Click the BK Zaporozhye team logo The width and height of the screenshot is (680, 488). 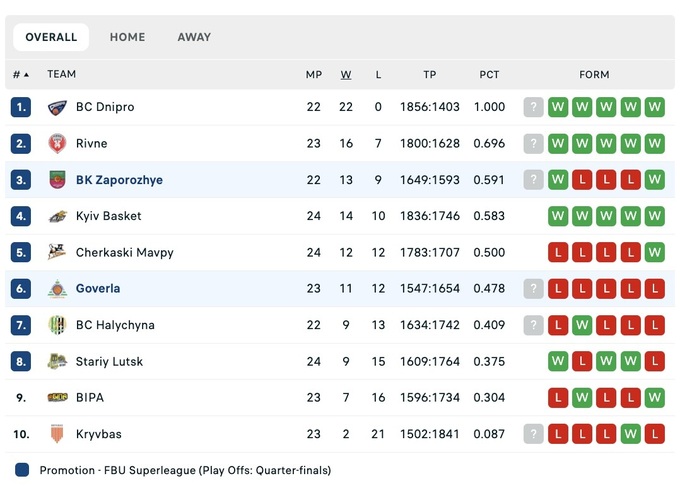(57, 180)
